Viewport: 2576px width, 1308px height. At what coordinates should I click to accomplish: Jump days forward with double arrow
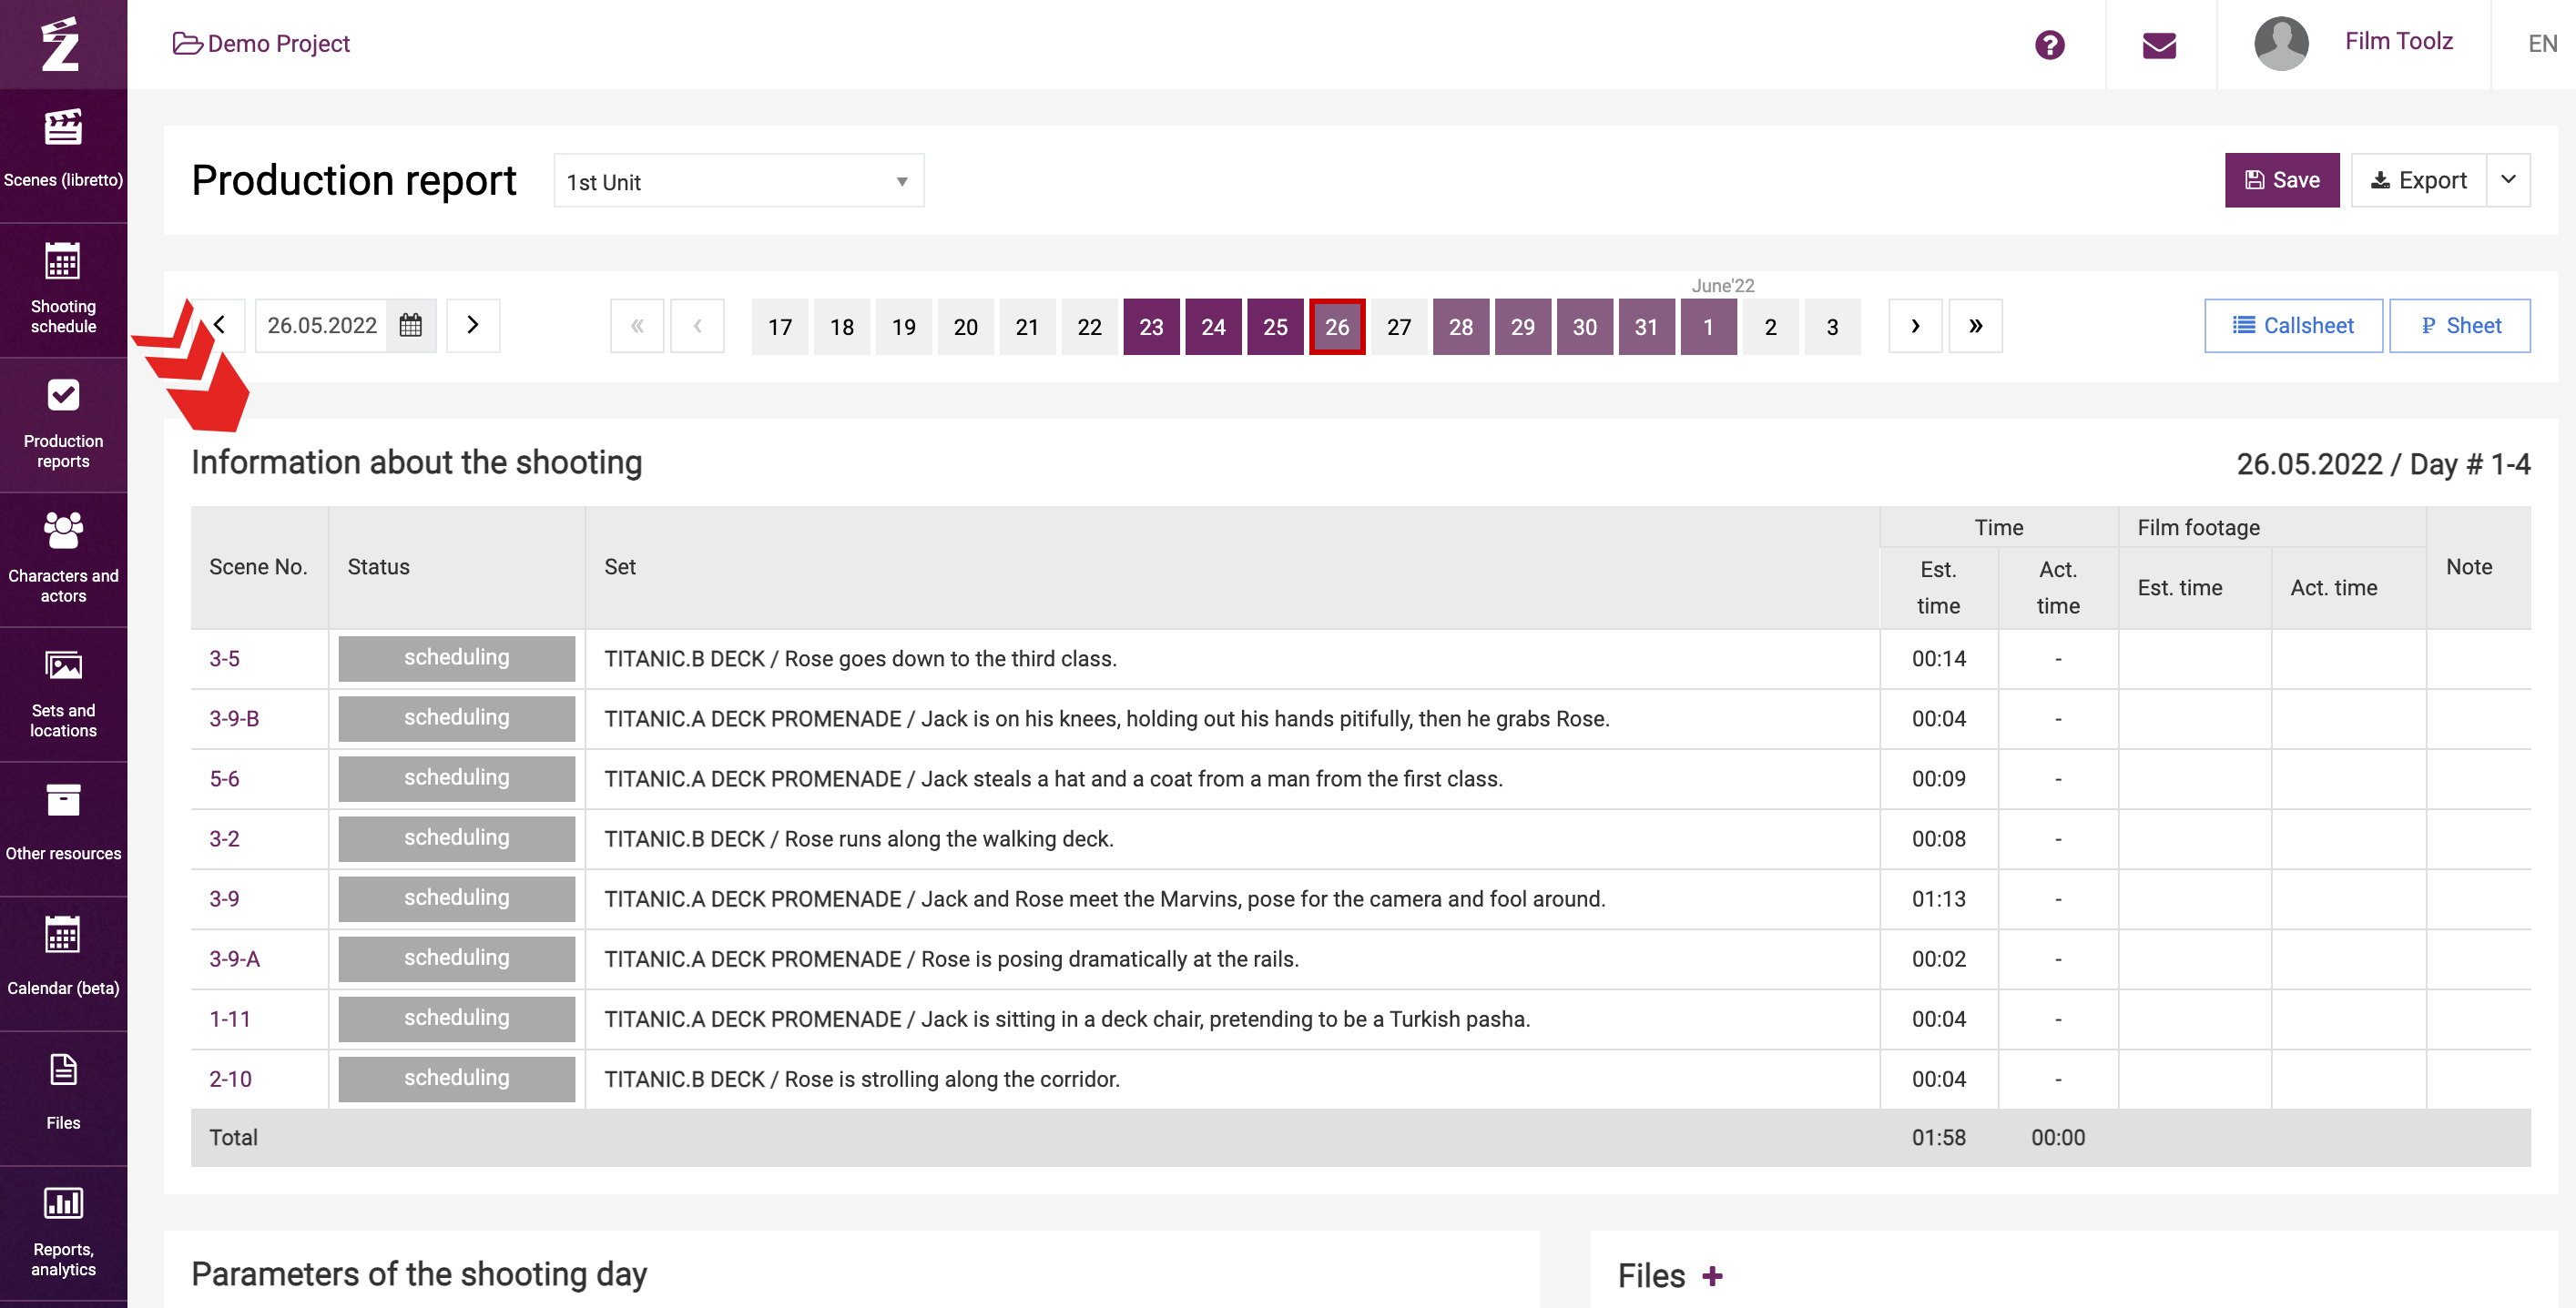click(x=1975, y=325)
